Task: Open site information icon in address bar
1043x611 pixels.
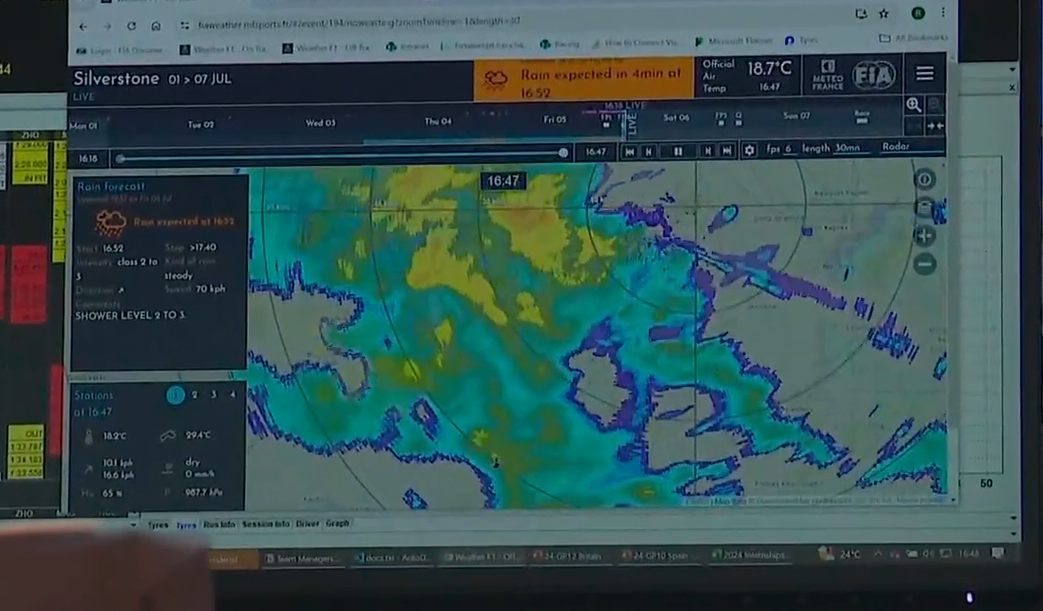Action: click(184, 25)
